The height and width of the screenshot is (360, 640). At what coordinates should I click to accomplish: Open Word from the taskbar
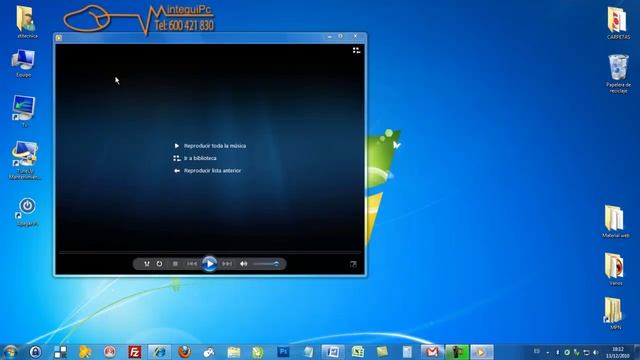pyautogui.click(x=333, y=352)
